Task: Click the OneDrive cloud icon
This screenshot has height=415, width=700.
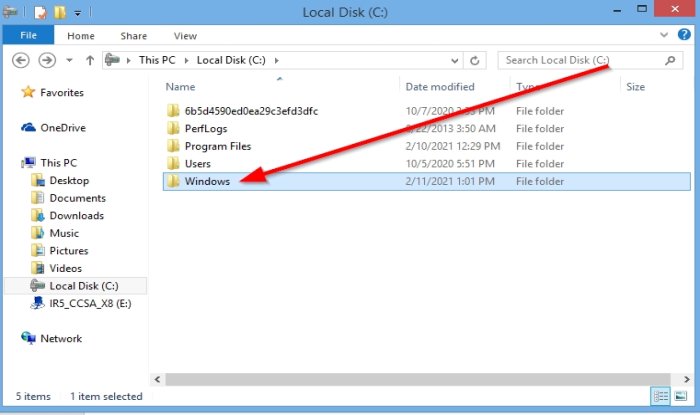Action: pos(28,128)
